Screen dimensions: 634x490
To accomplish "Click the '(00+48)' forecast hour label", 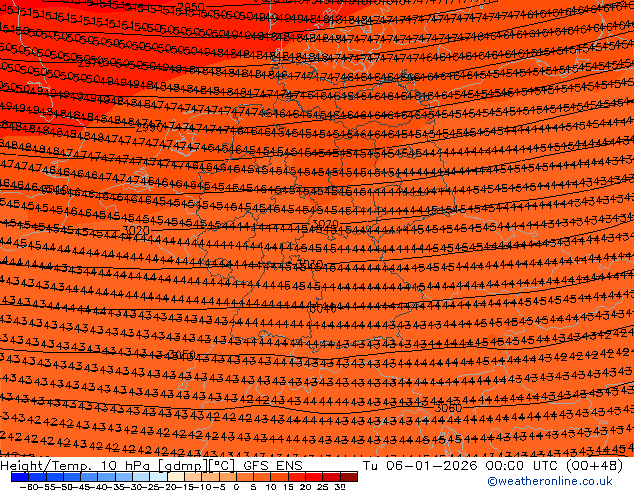I will [594, 466].
